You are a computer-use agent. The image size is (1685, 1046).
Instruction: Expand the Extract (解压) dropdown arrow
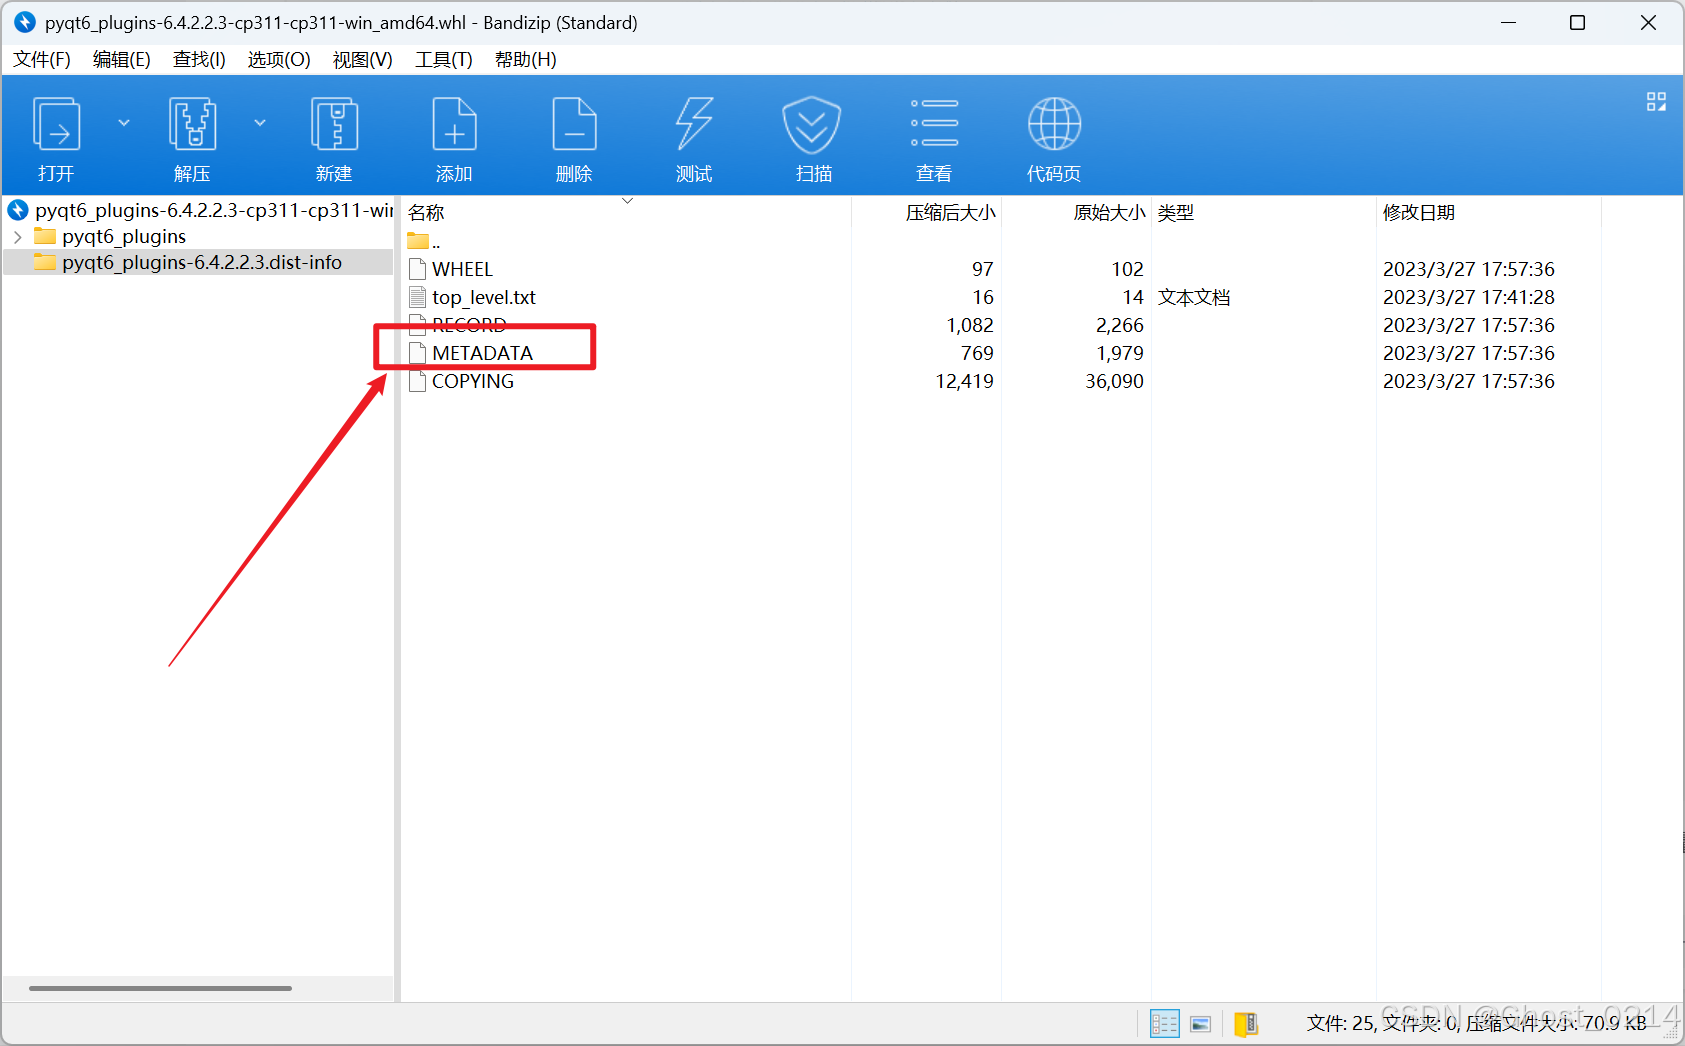click(260, 123)
